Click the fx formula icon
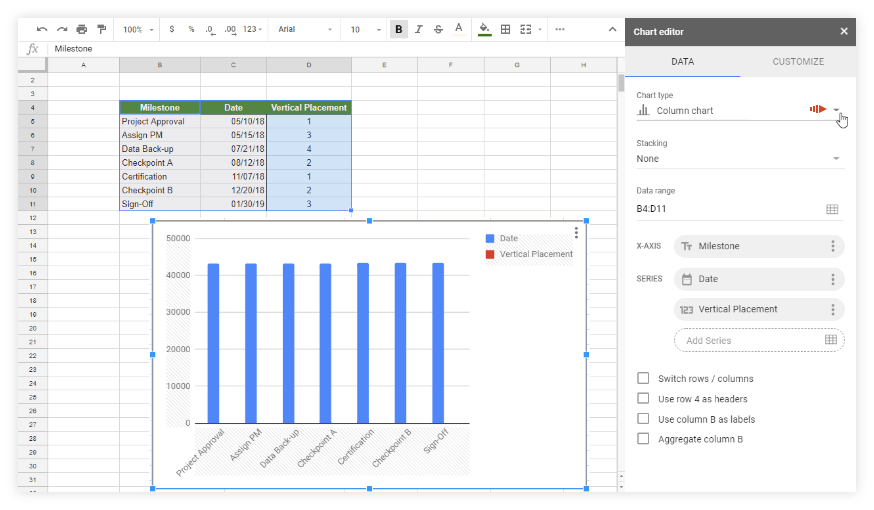The width and height of the screenshot is (874, 510). [x=33, y=48]
